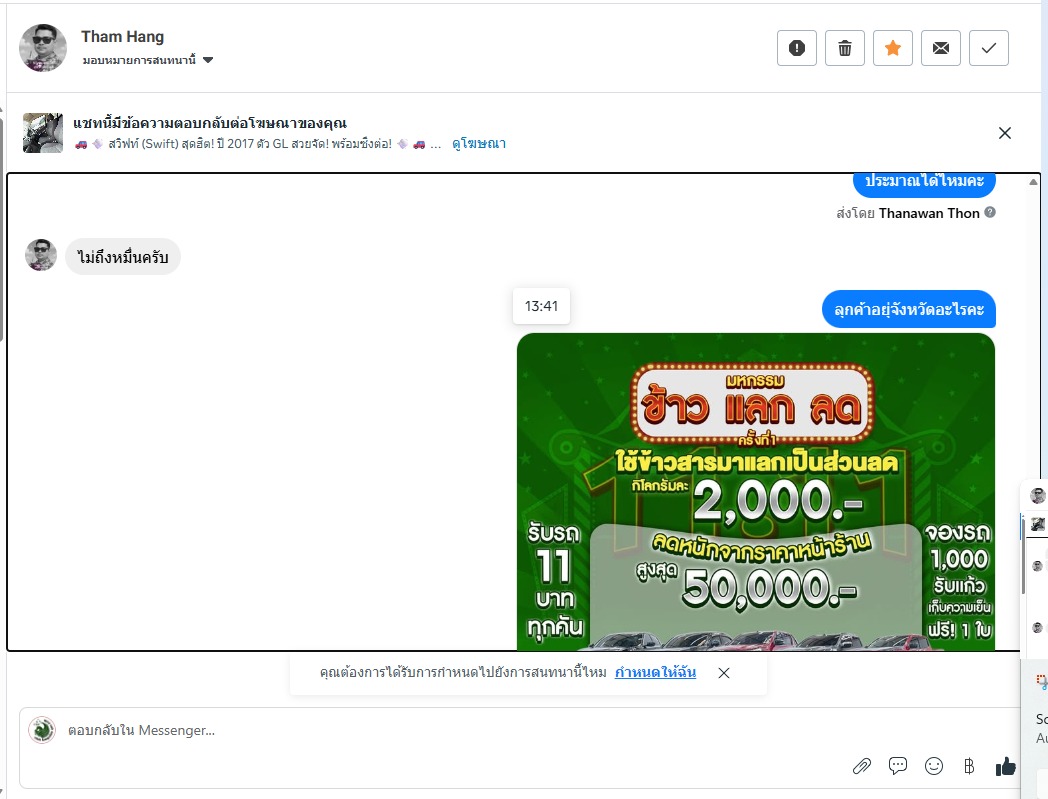
Task: Open Tham Hang profile picture in header
Action: pyautogui.click(x=43, y=48)
